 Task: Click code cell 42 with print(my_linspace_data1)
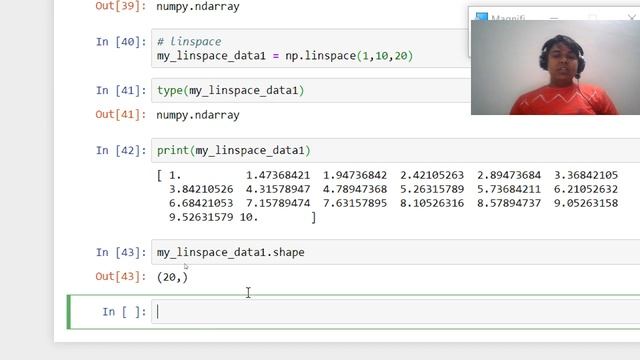(396, 151)
